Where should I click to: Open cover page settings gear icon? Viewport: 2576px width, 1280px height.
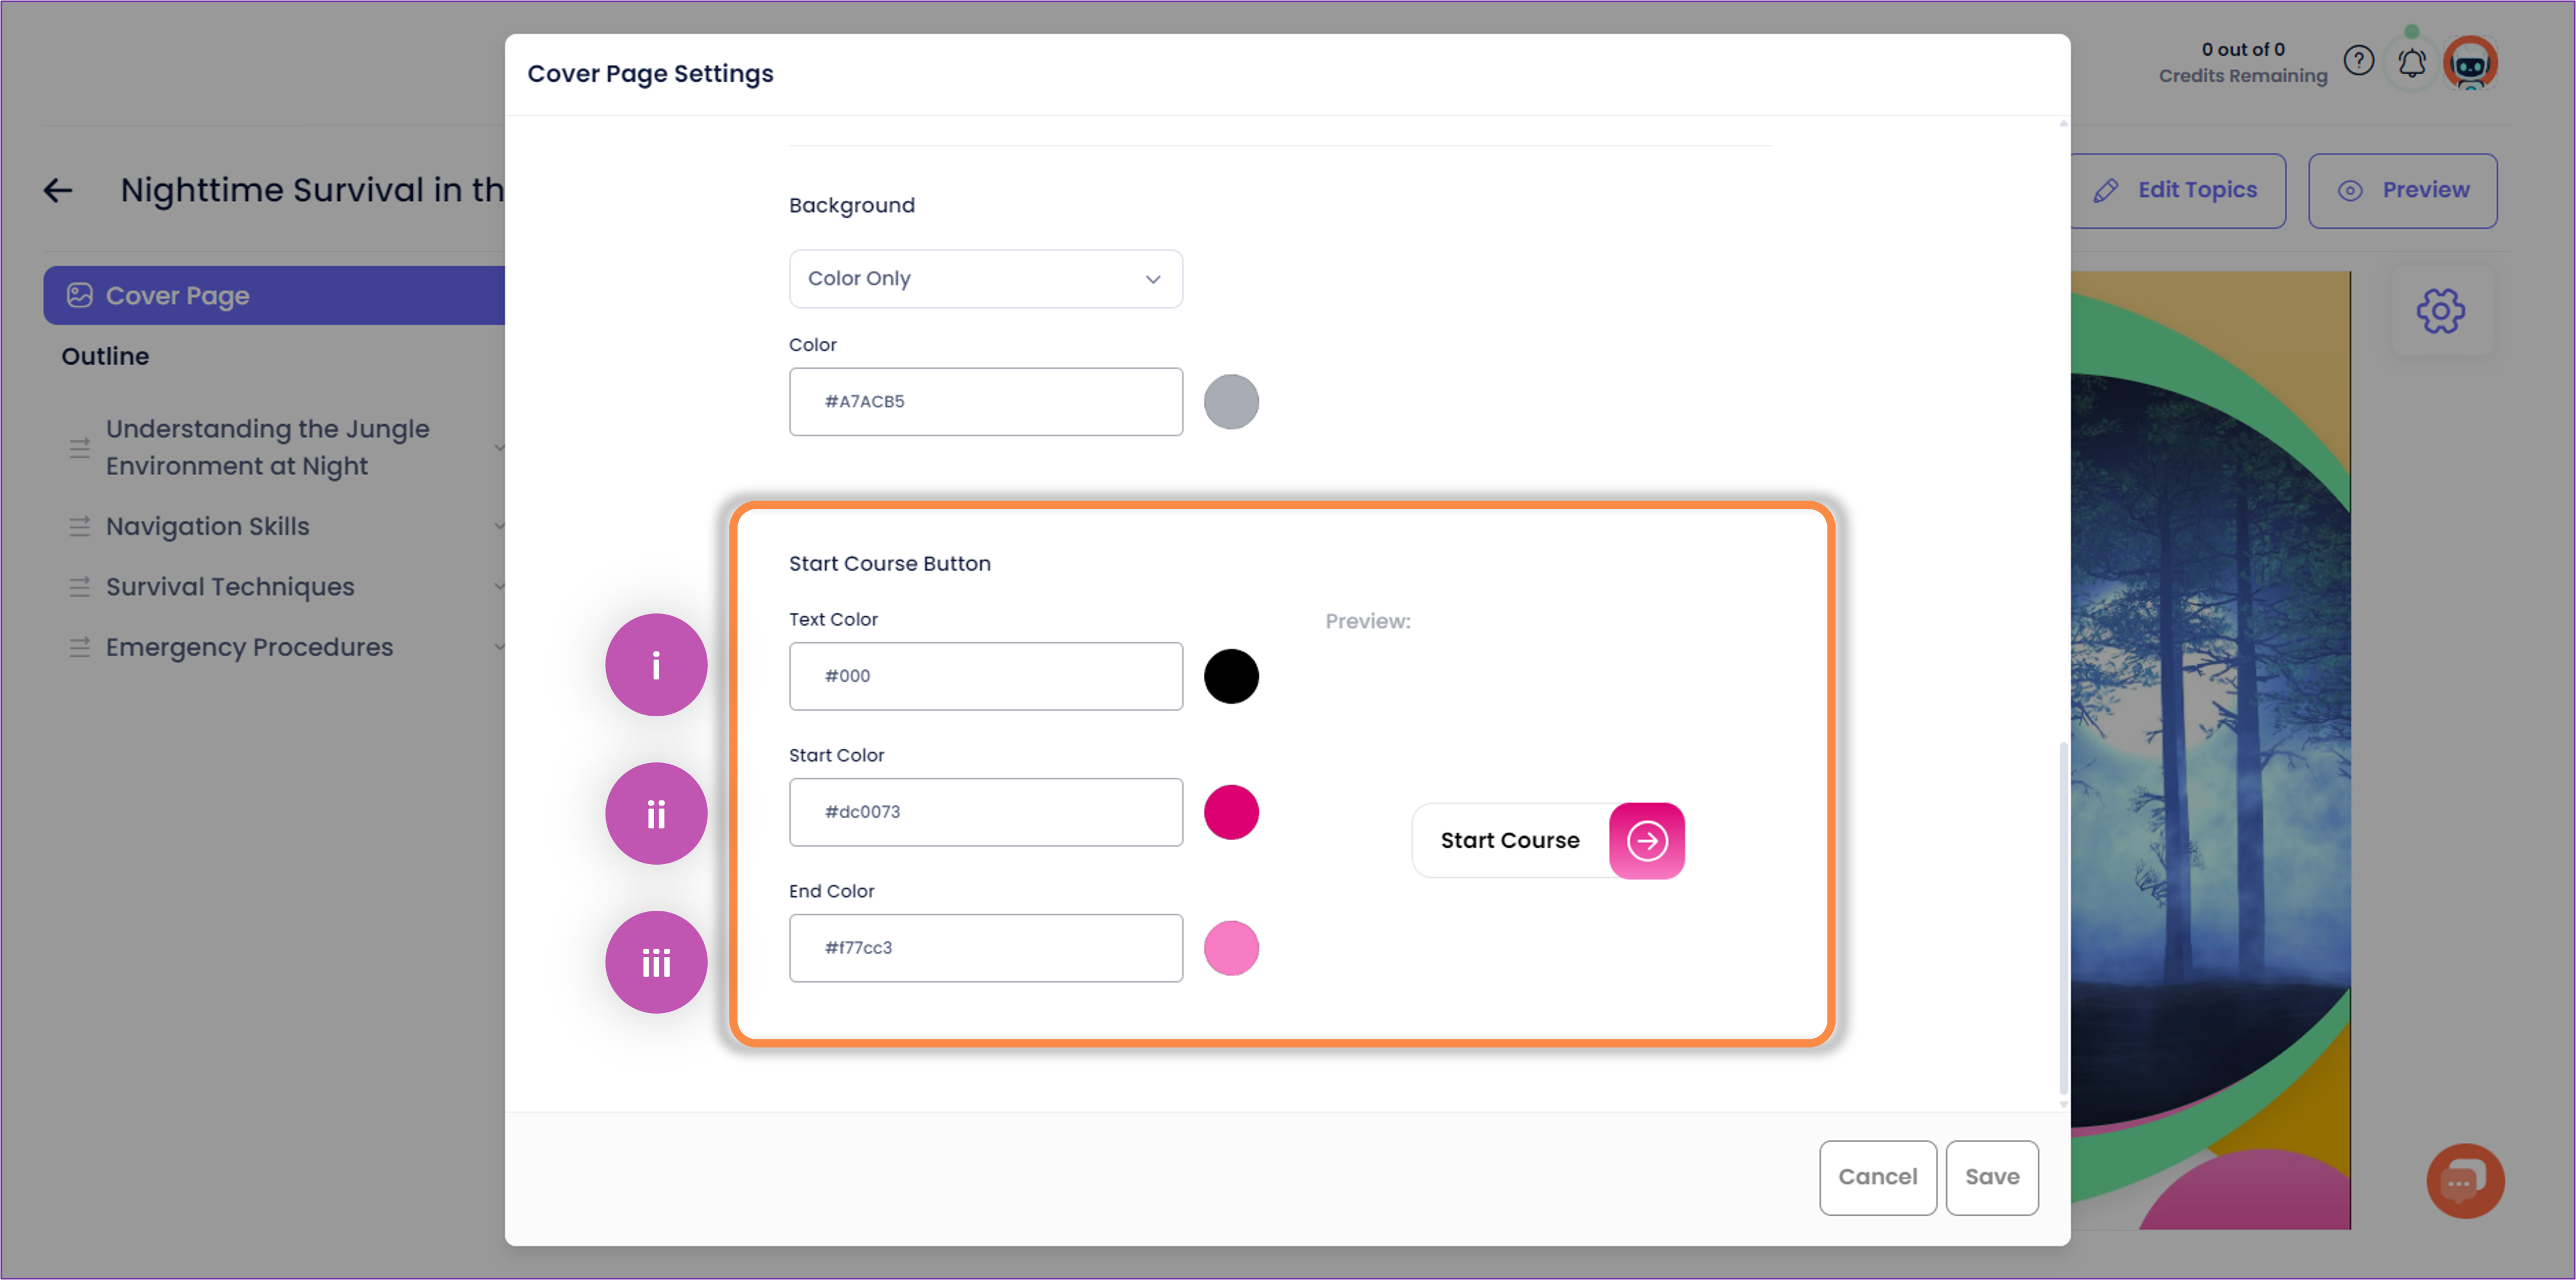pyautogui.click(x=2440, y=311)
